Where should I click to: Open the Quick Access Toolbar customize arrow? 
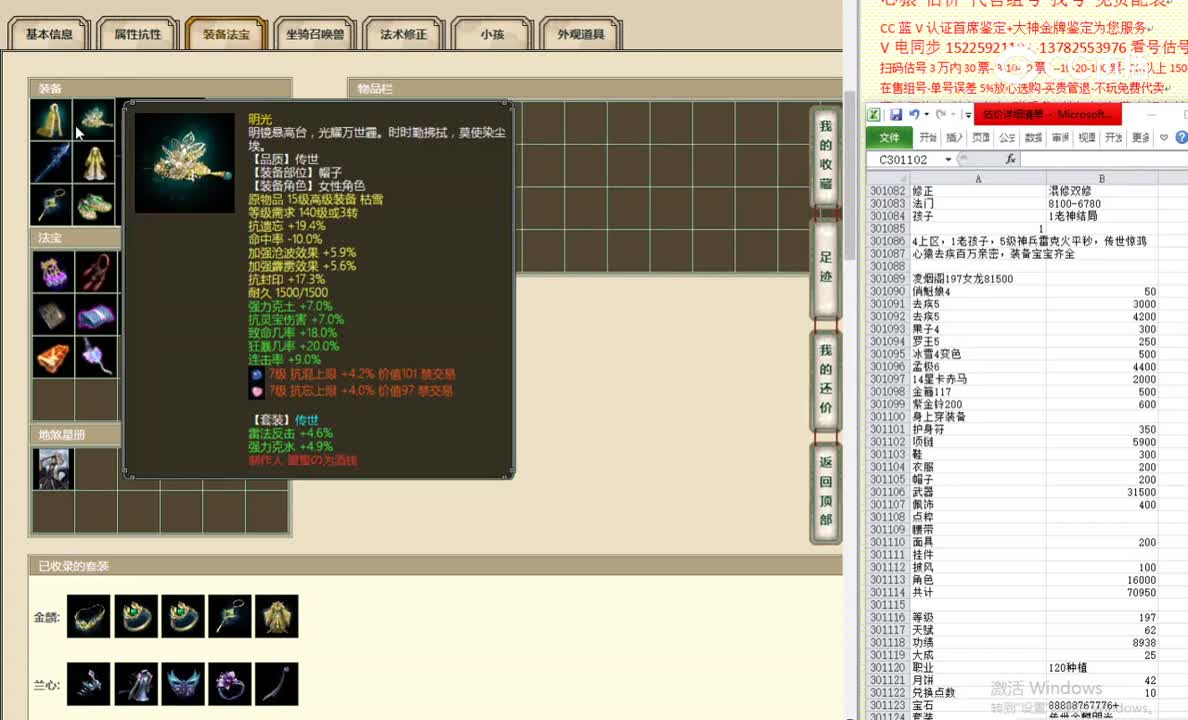(967, 115)
